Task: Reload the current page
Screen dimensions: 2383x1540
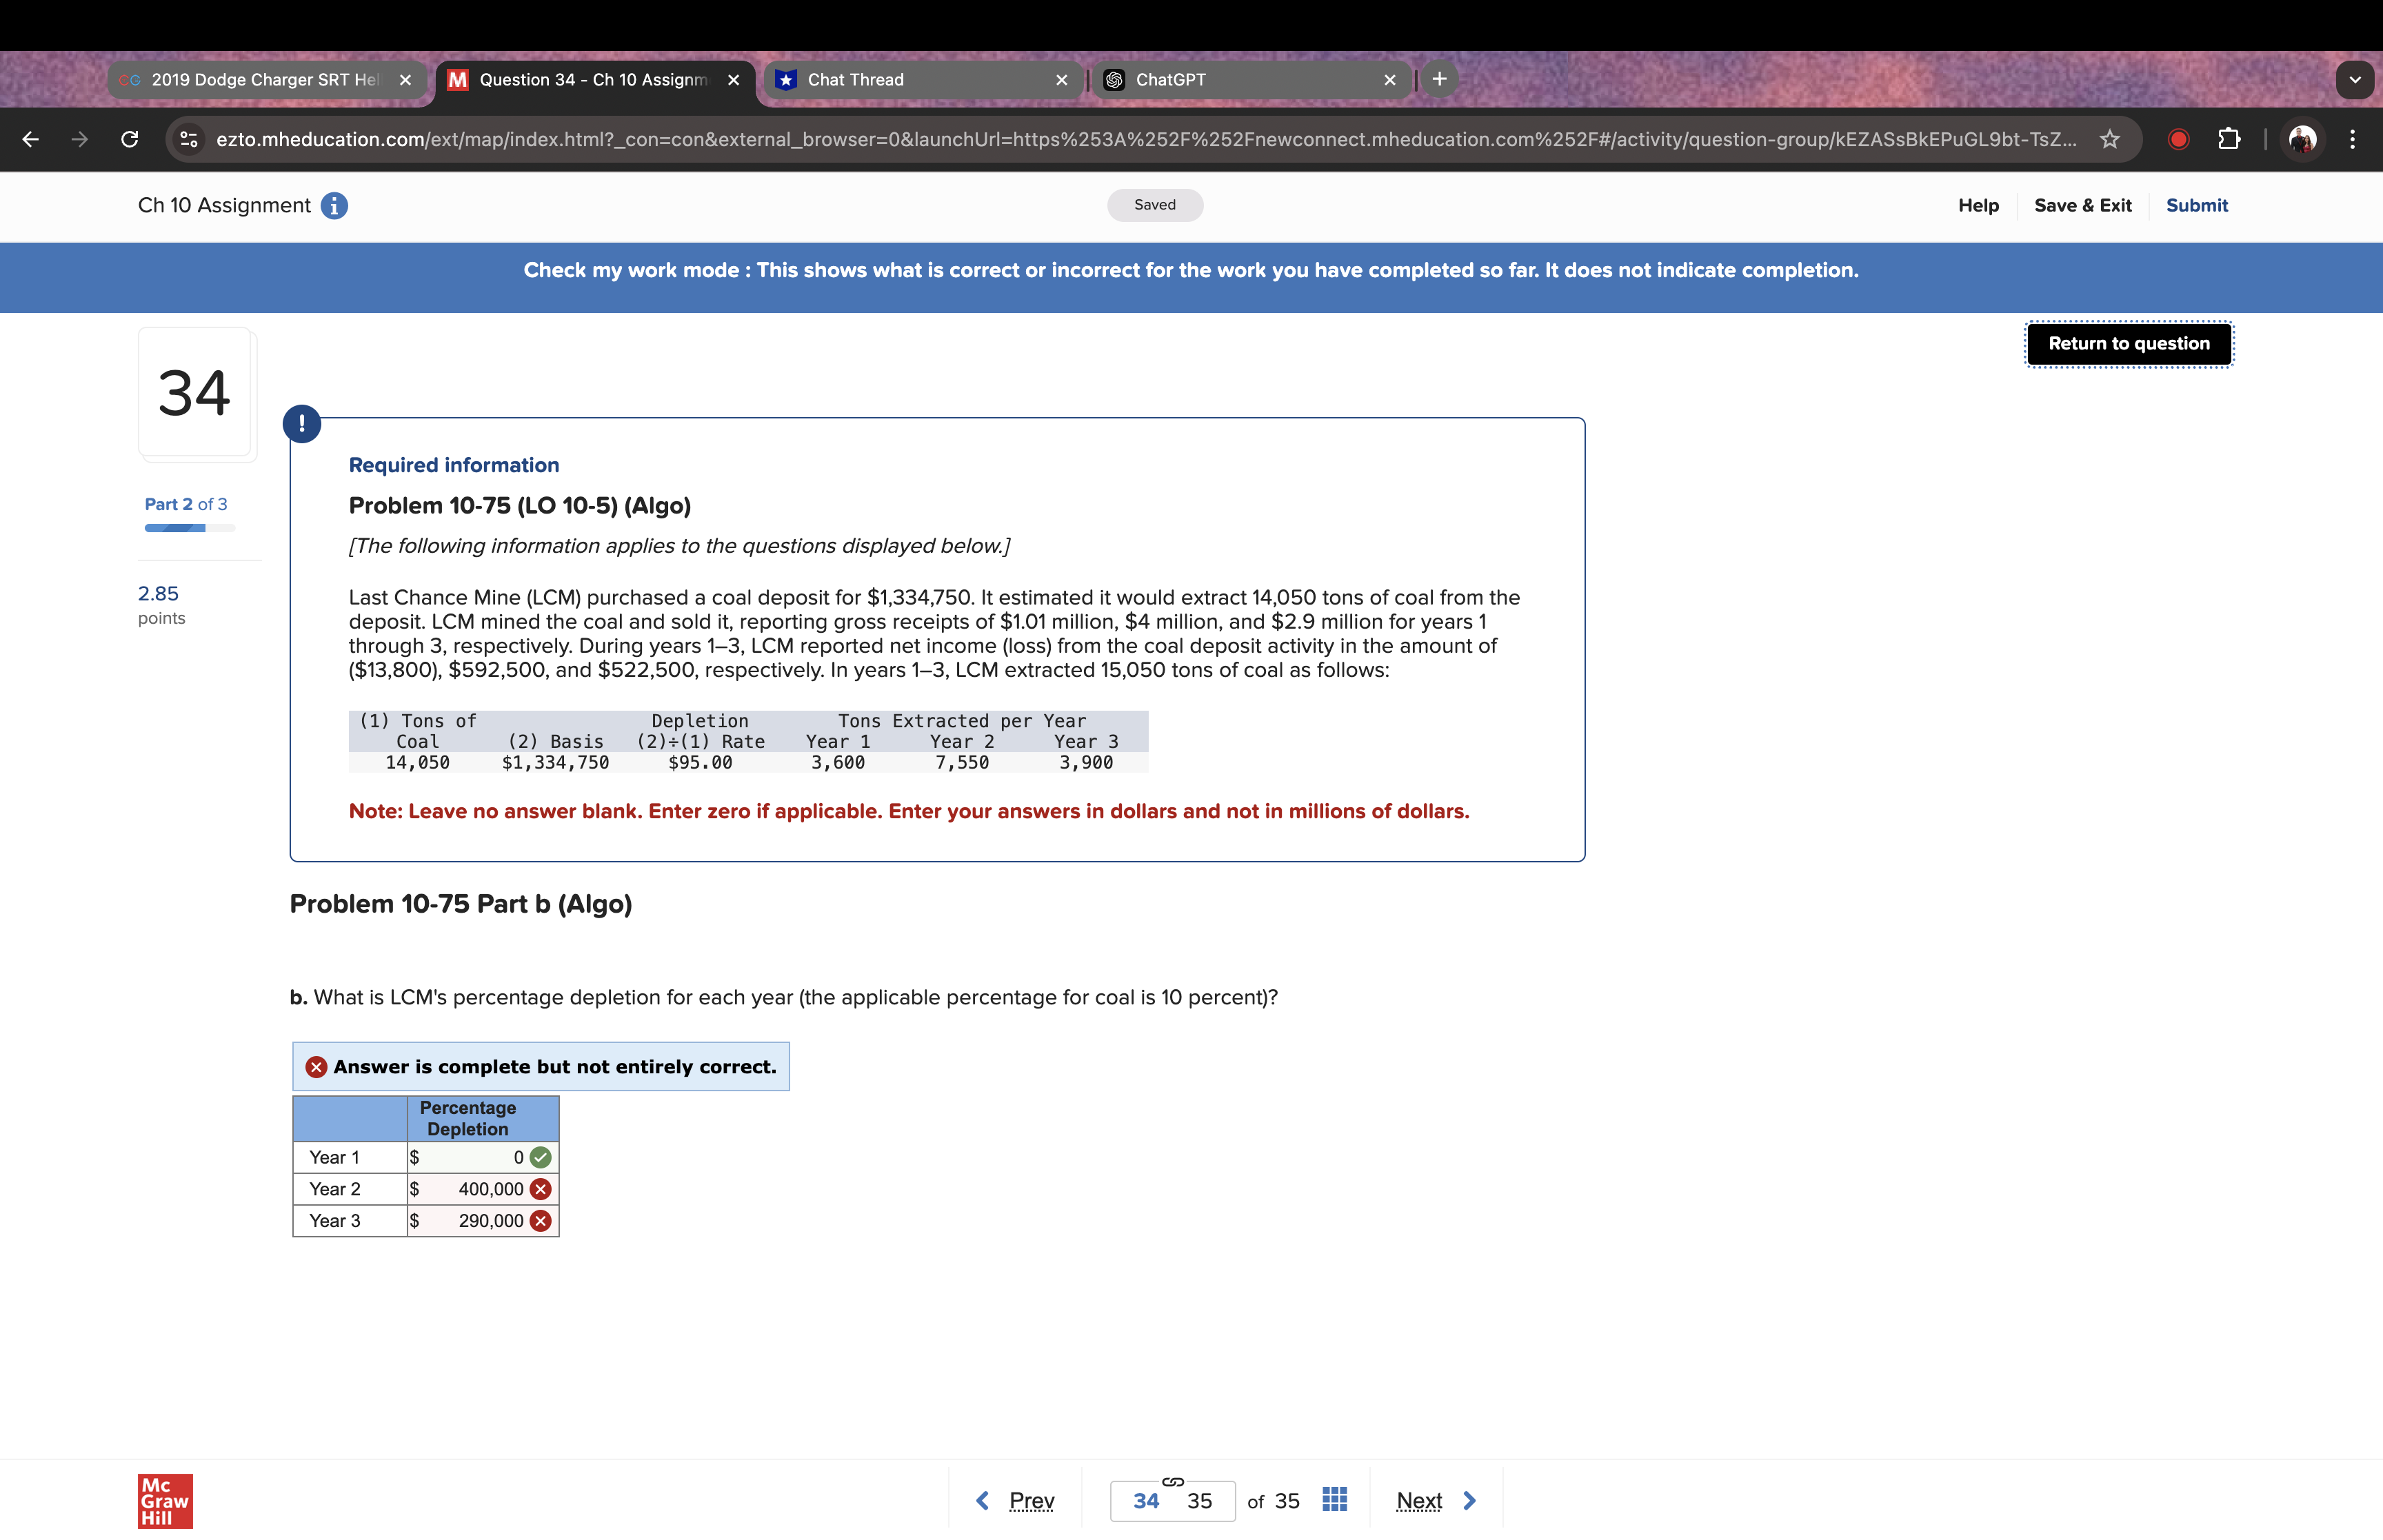Action: click(x=130, y=139)
